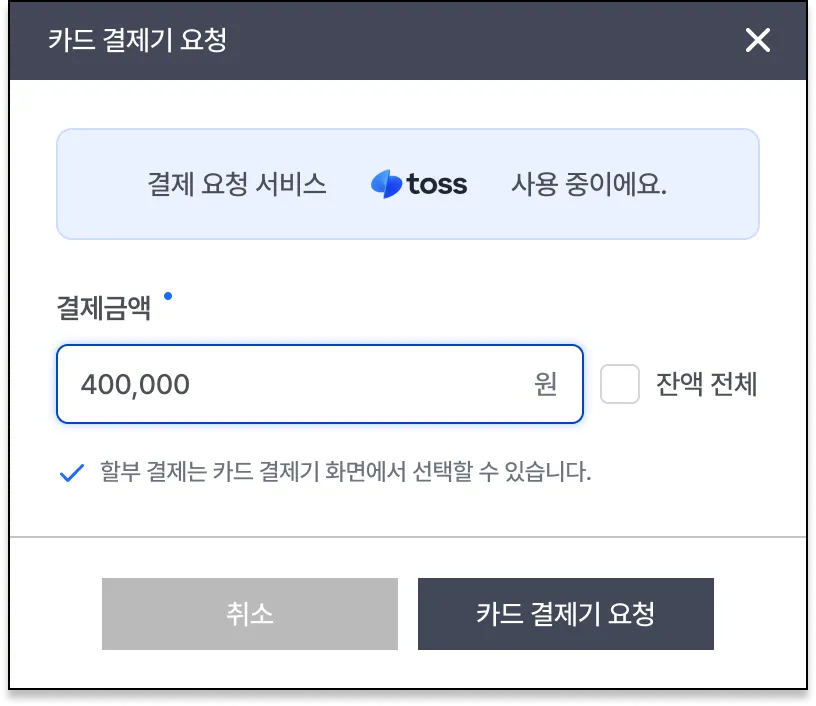The image size is (816, 706).
Task: Click the toss wordmark text
Action: (x=437, y=184)
